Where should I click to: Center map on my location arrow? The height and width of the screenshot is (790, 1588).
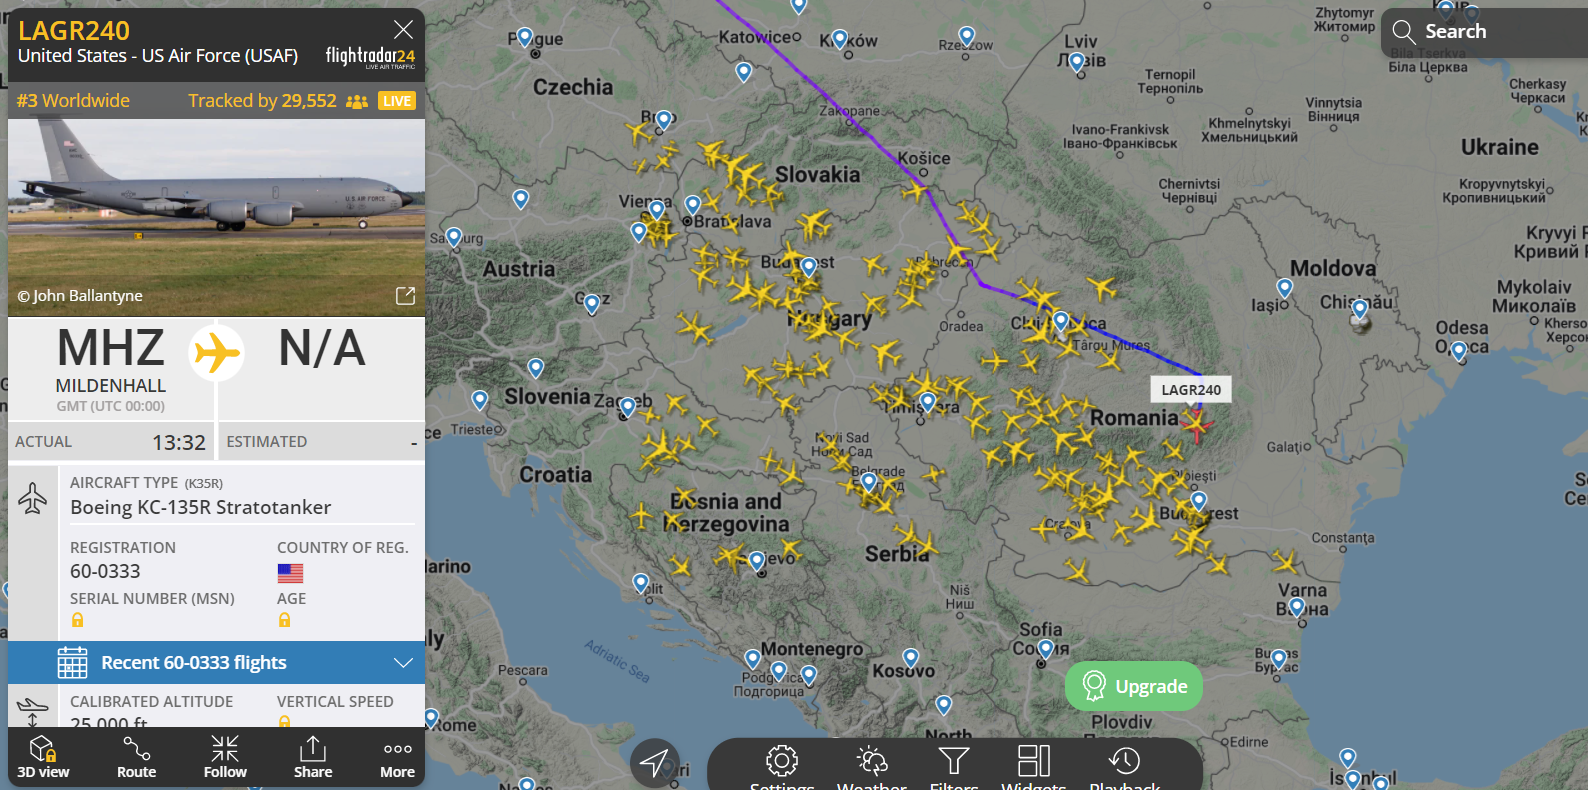coord(654,764)
